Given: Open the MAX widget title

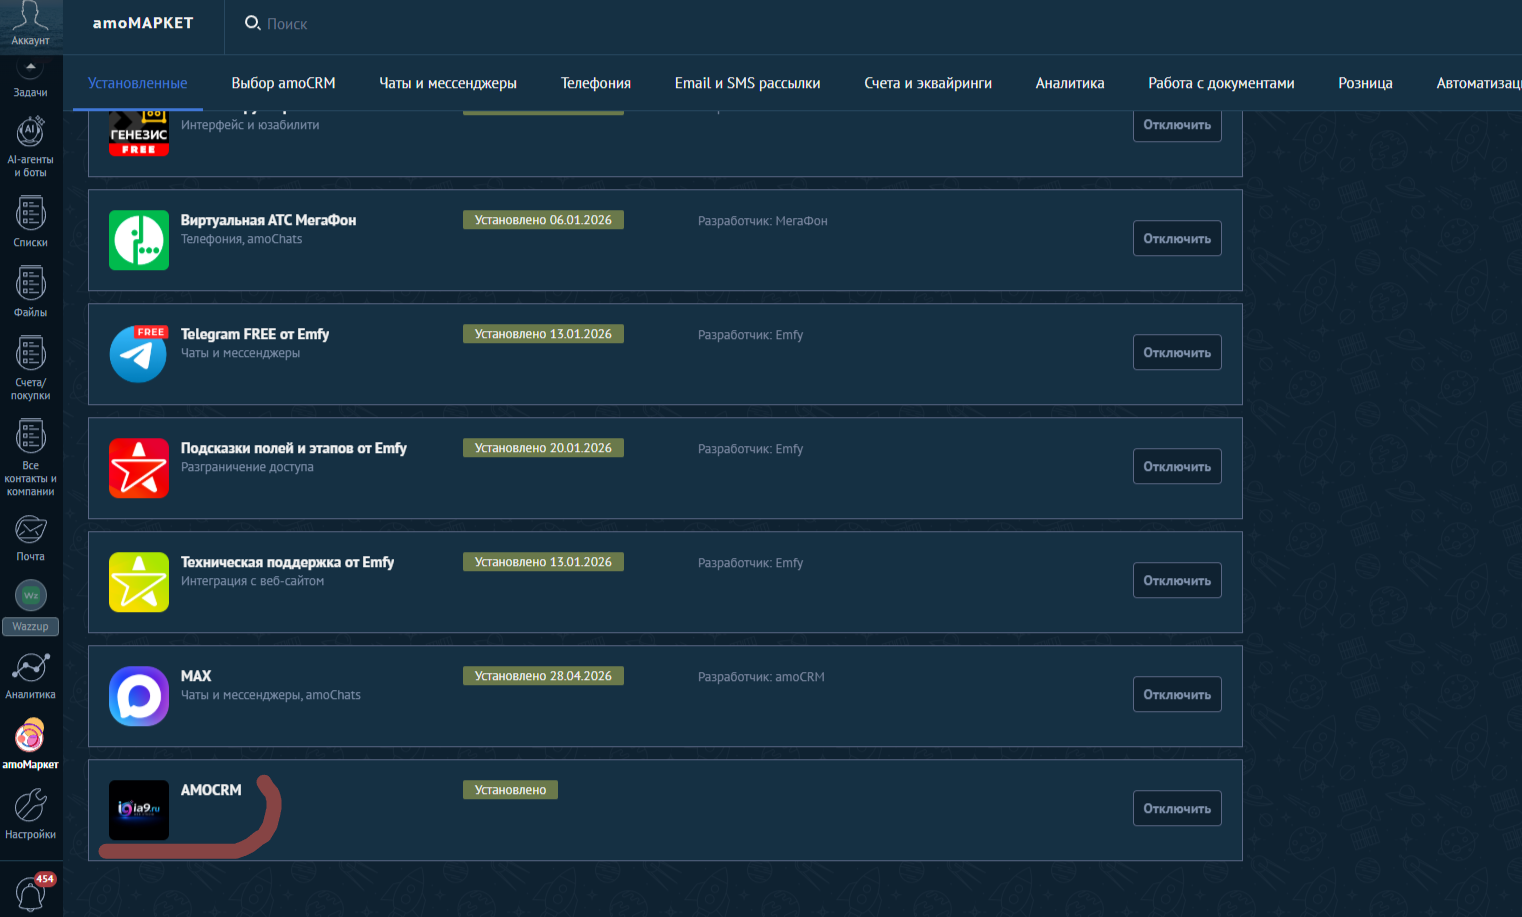Looking at the screenshot, I should pyautogui.click(x=196, y=676).
